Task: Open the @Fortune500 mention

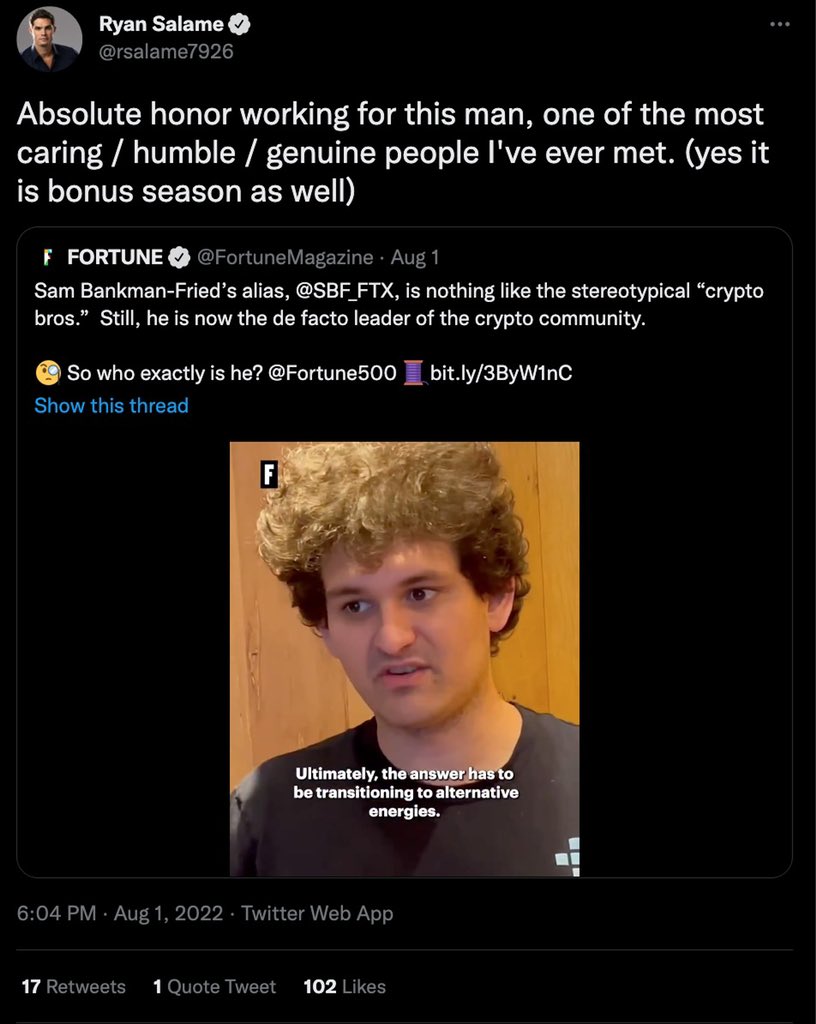Action: [x=333, y=374]
